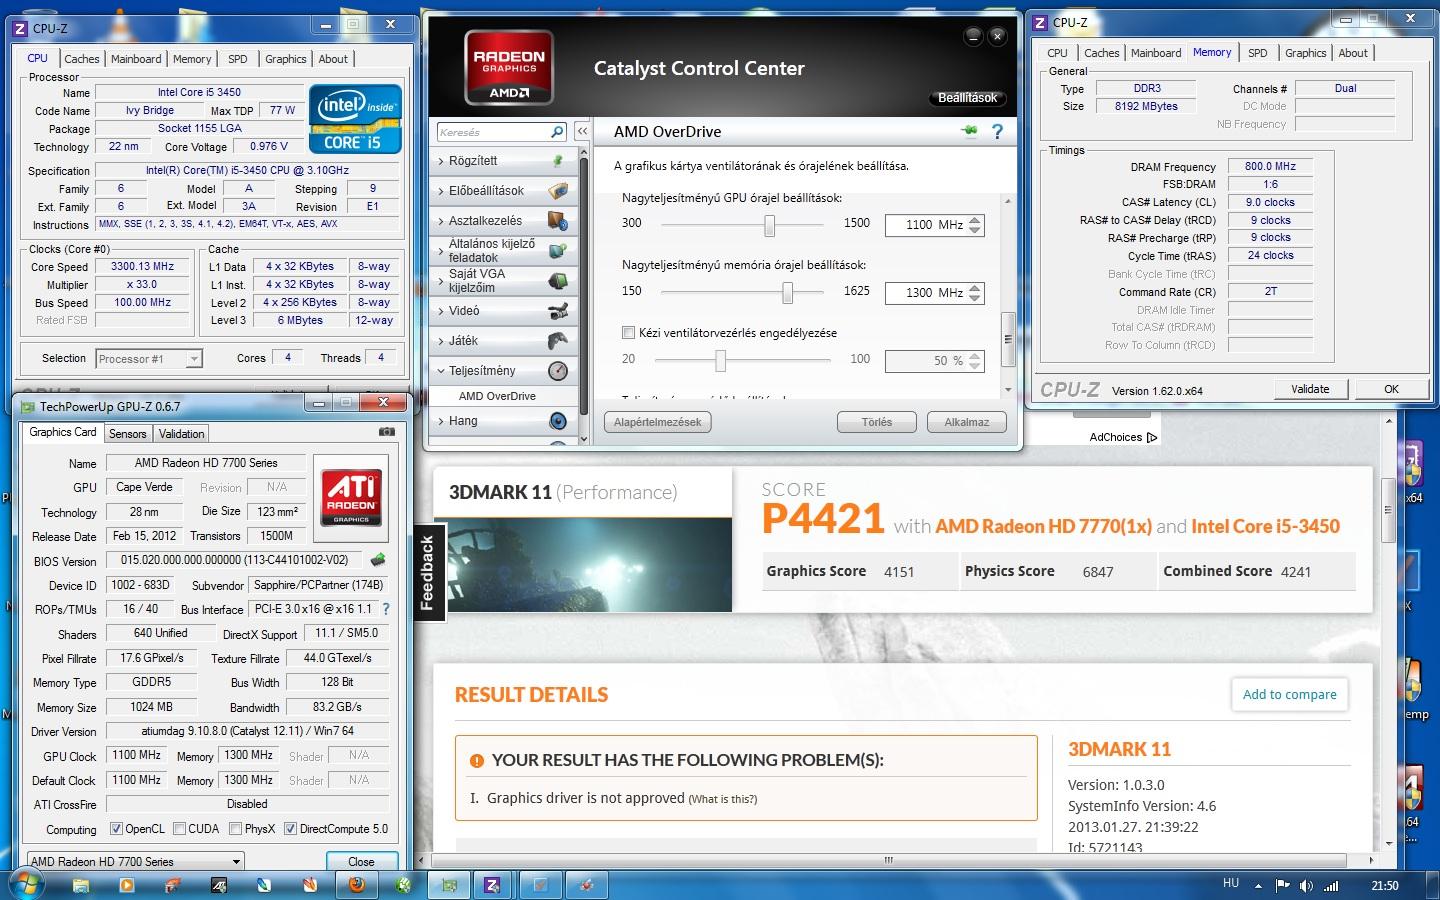Open Firefox from the taskbar
The width and height of the screenshot is (1440, 900).
tap(356, 885)
